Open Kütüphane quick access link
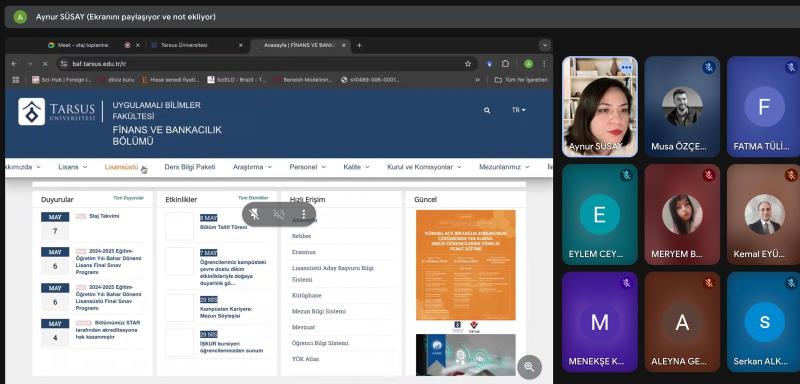 pos(307,295)
